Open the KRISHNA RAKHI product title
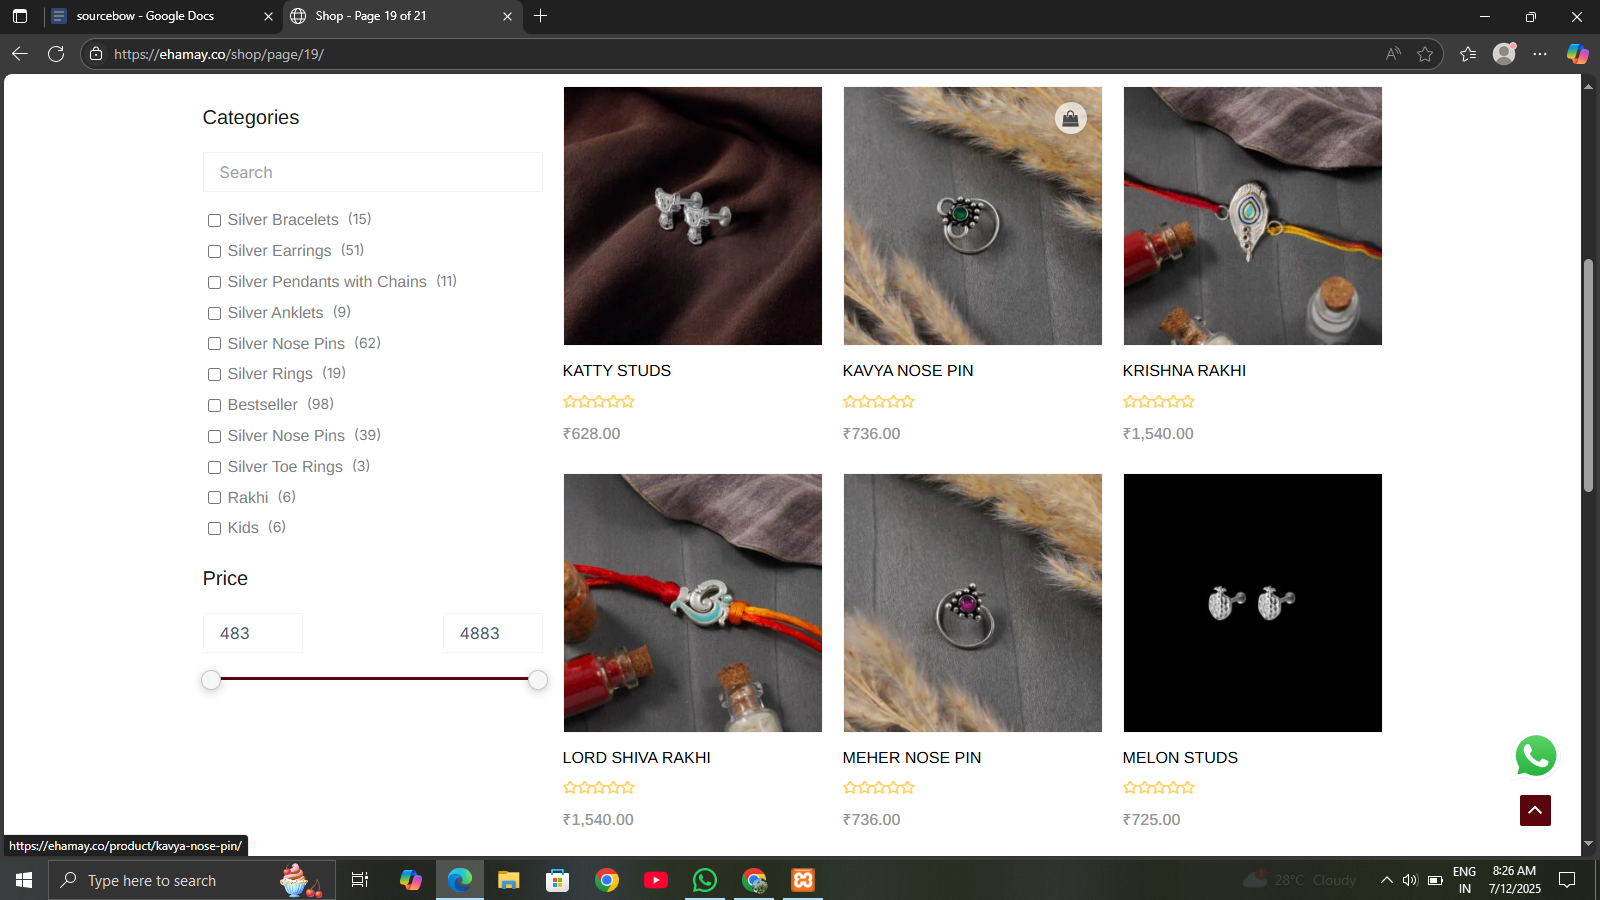Image resolution: width=1600 pixels, height=900 pixels. tap(1184, 370)
